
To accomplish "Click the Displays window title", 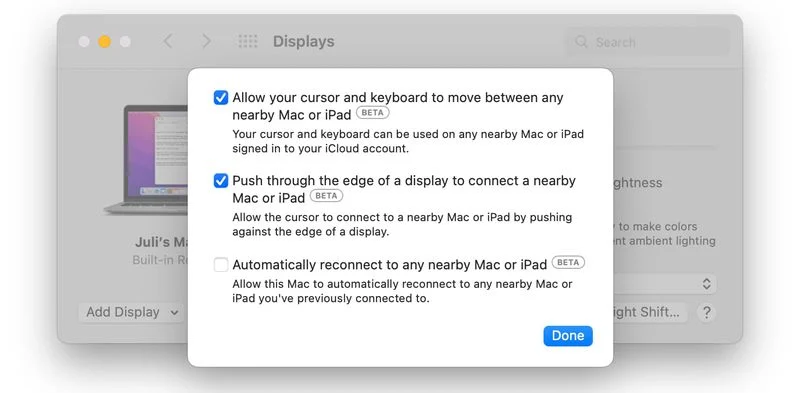I will 304,41.
